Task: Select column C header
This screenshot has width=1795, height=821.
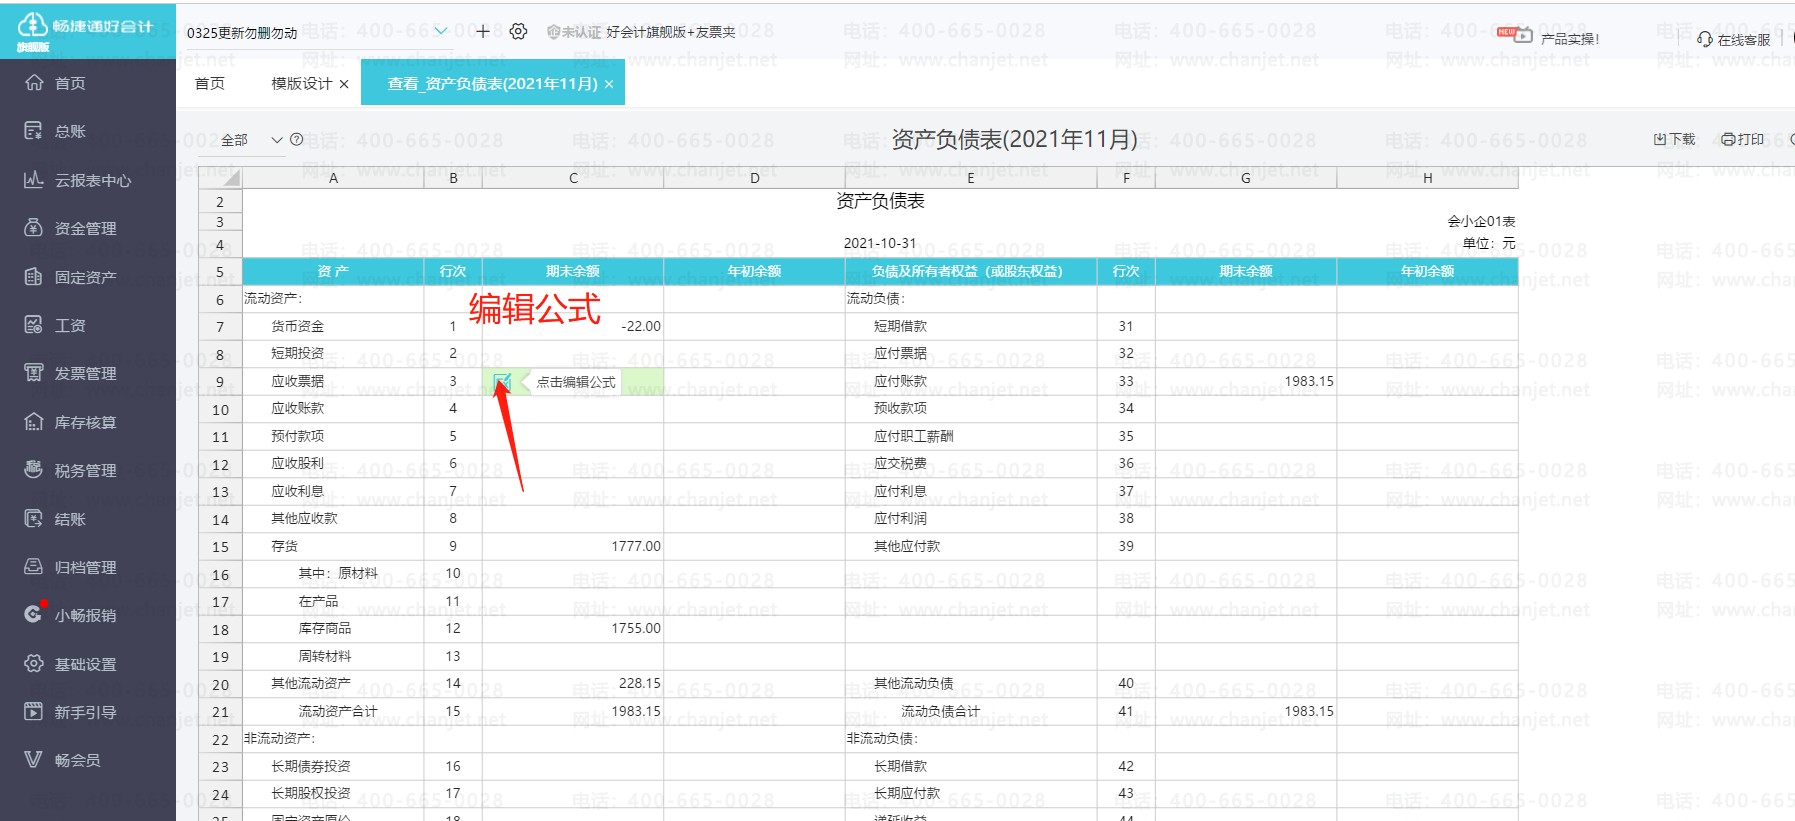Action: [x=573, y=178]
